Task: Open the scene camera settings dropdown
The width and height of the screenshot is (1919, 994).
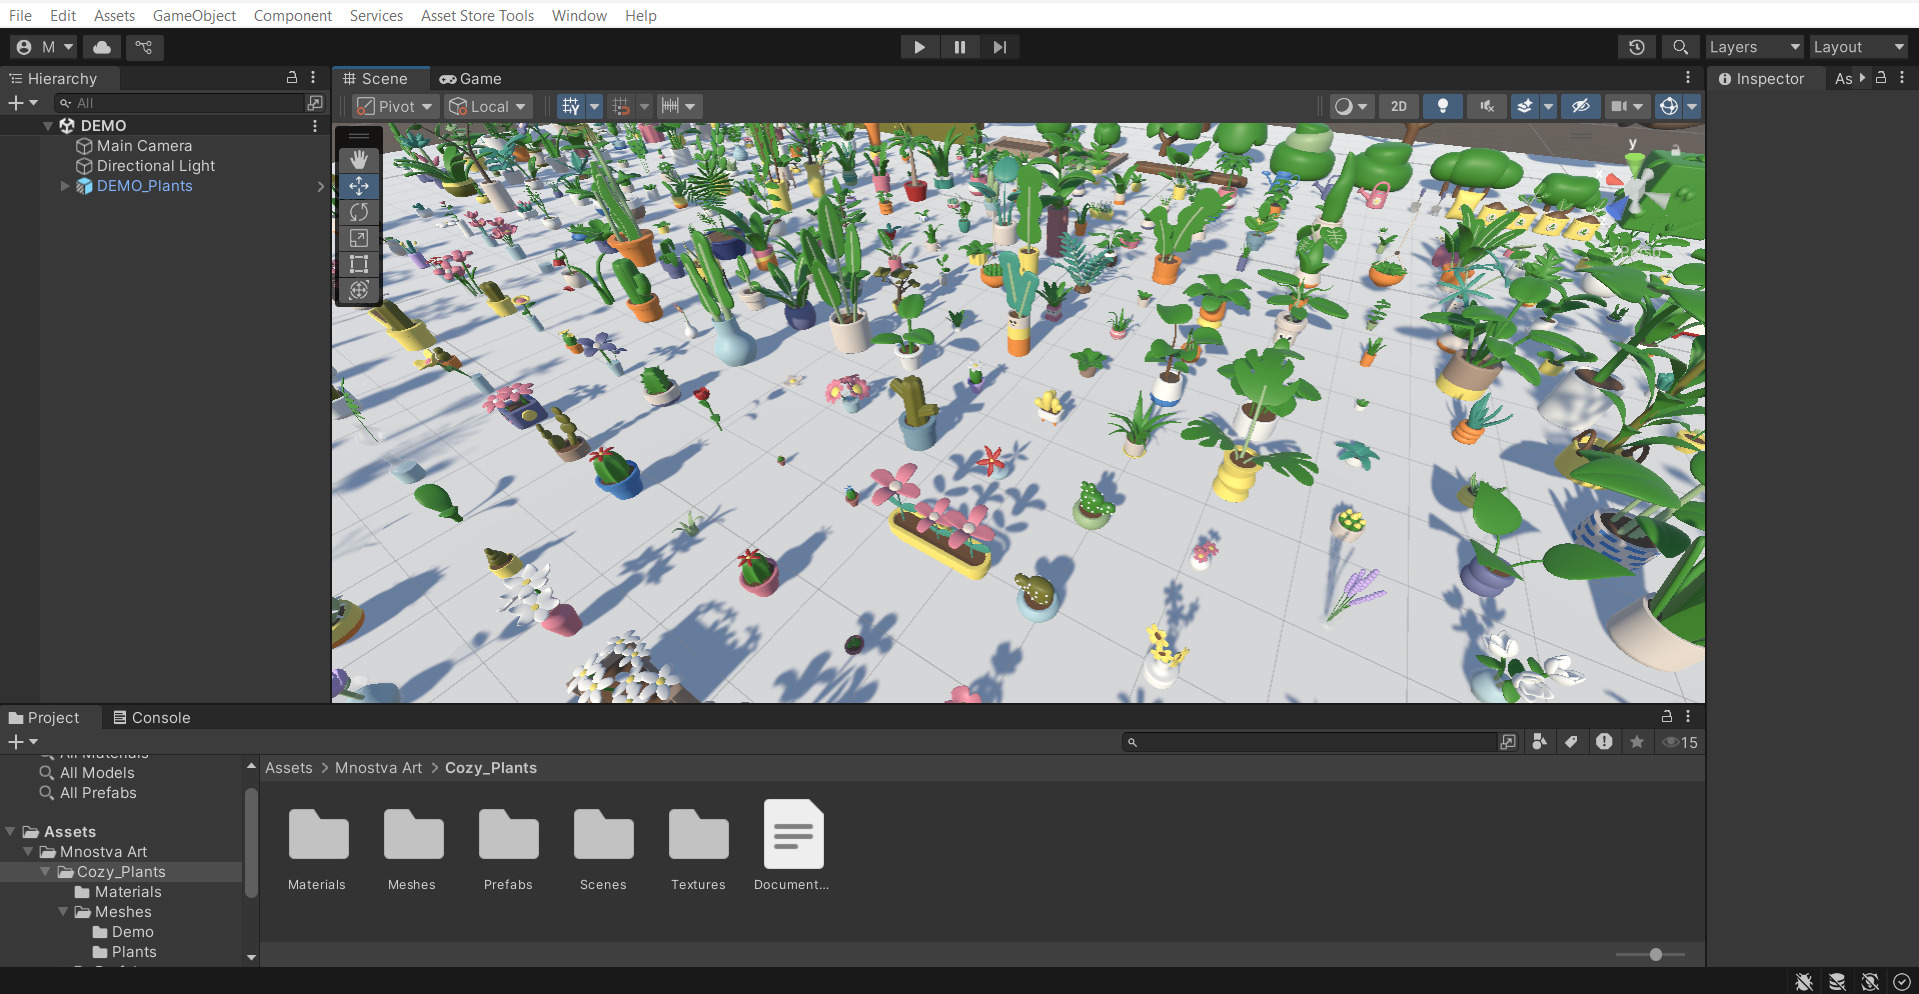Action: (1627, 106)
